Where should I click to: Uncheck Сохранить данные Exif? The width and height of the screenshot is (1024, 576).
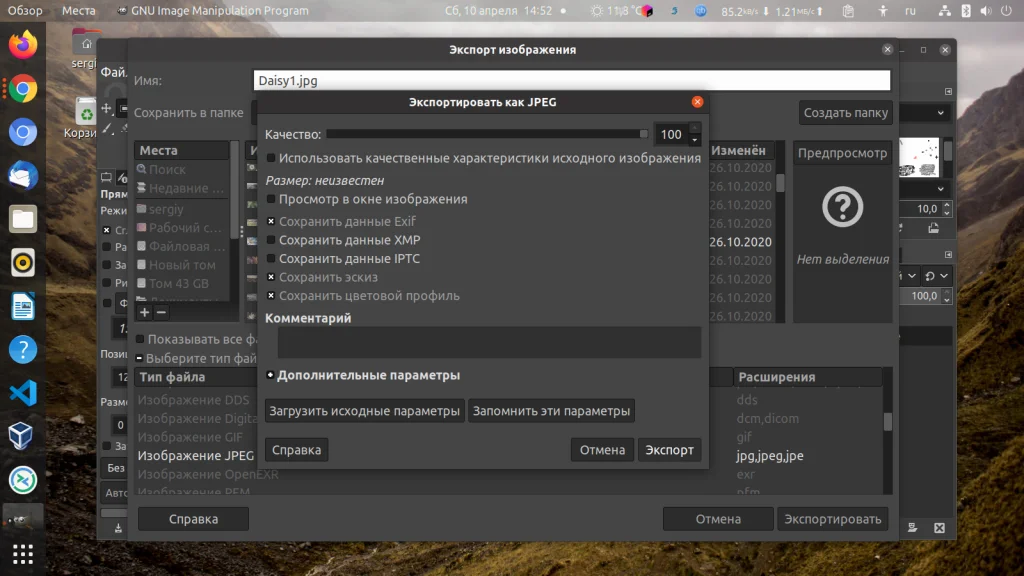[270, 221]
